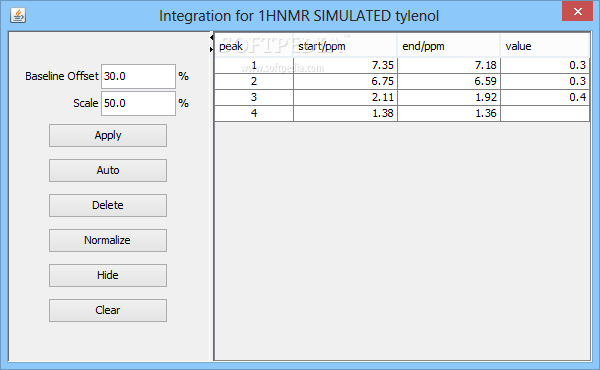Image resolution: width=600 pixels, height=370 pixels.
Task: Click the Hide button
Action: [x=108, y=275]
